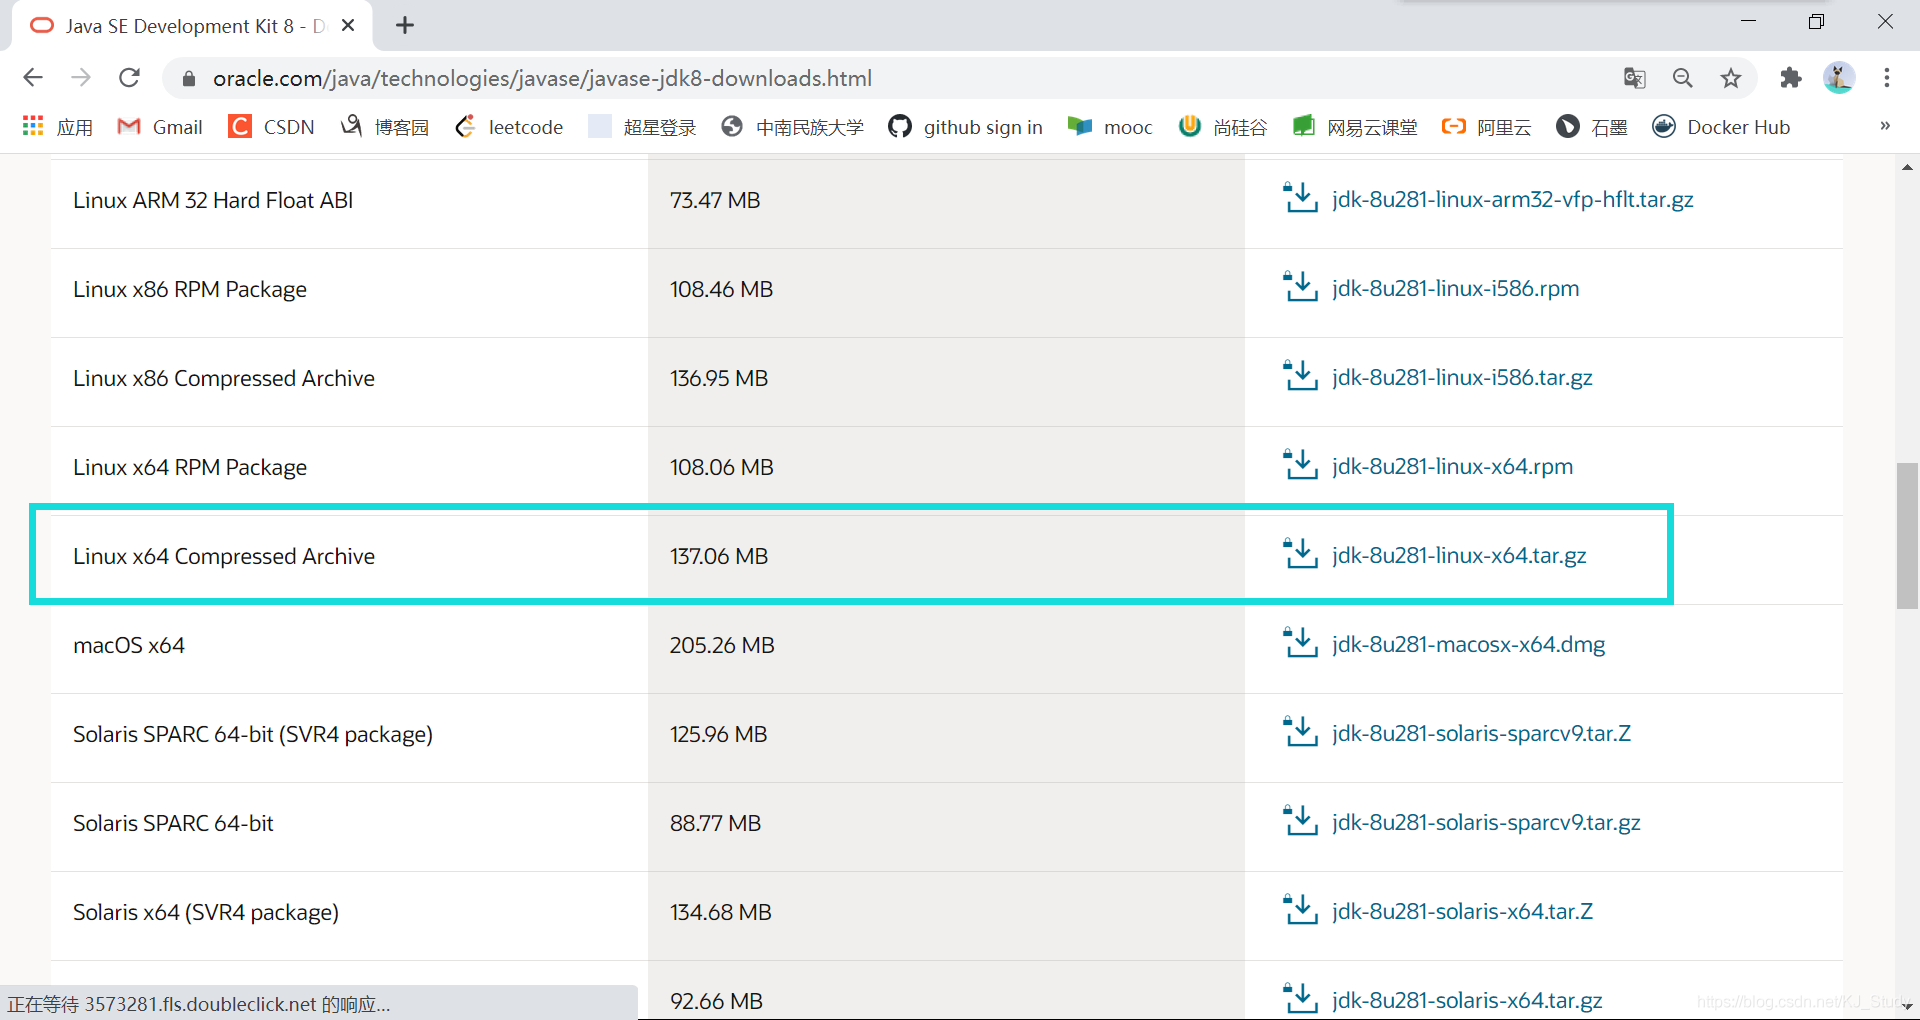Open the 网易云课堂 bookmark
Screen dimensions: 1920x1020
[1355, 127]
